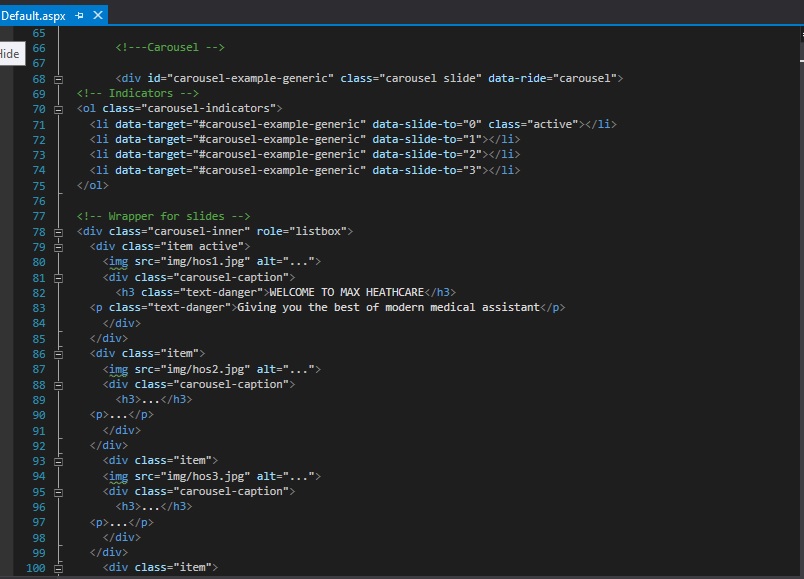Image resolution: width=804 pixels, height=579 pixels.
Task: Collapse the carousel div fold on line 68
Action: click(x=57, y=77)
